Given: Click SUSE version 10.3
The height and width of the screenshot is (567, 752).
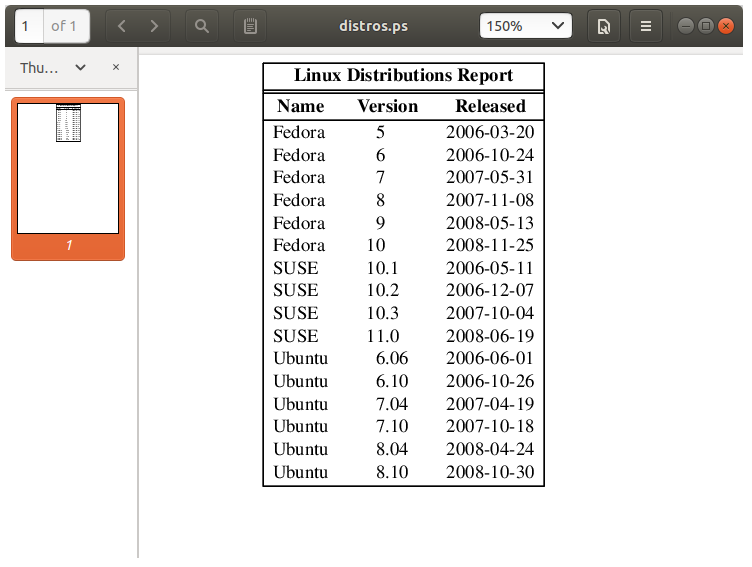Looking at the screenshot, I should pyautogui.click(x=383, y=313).
